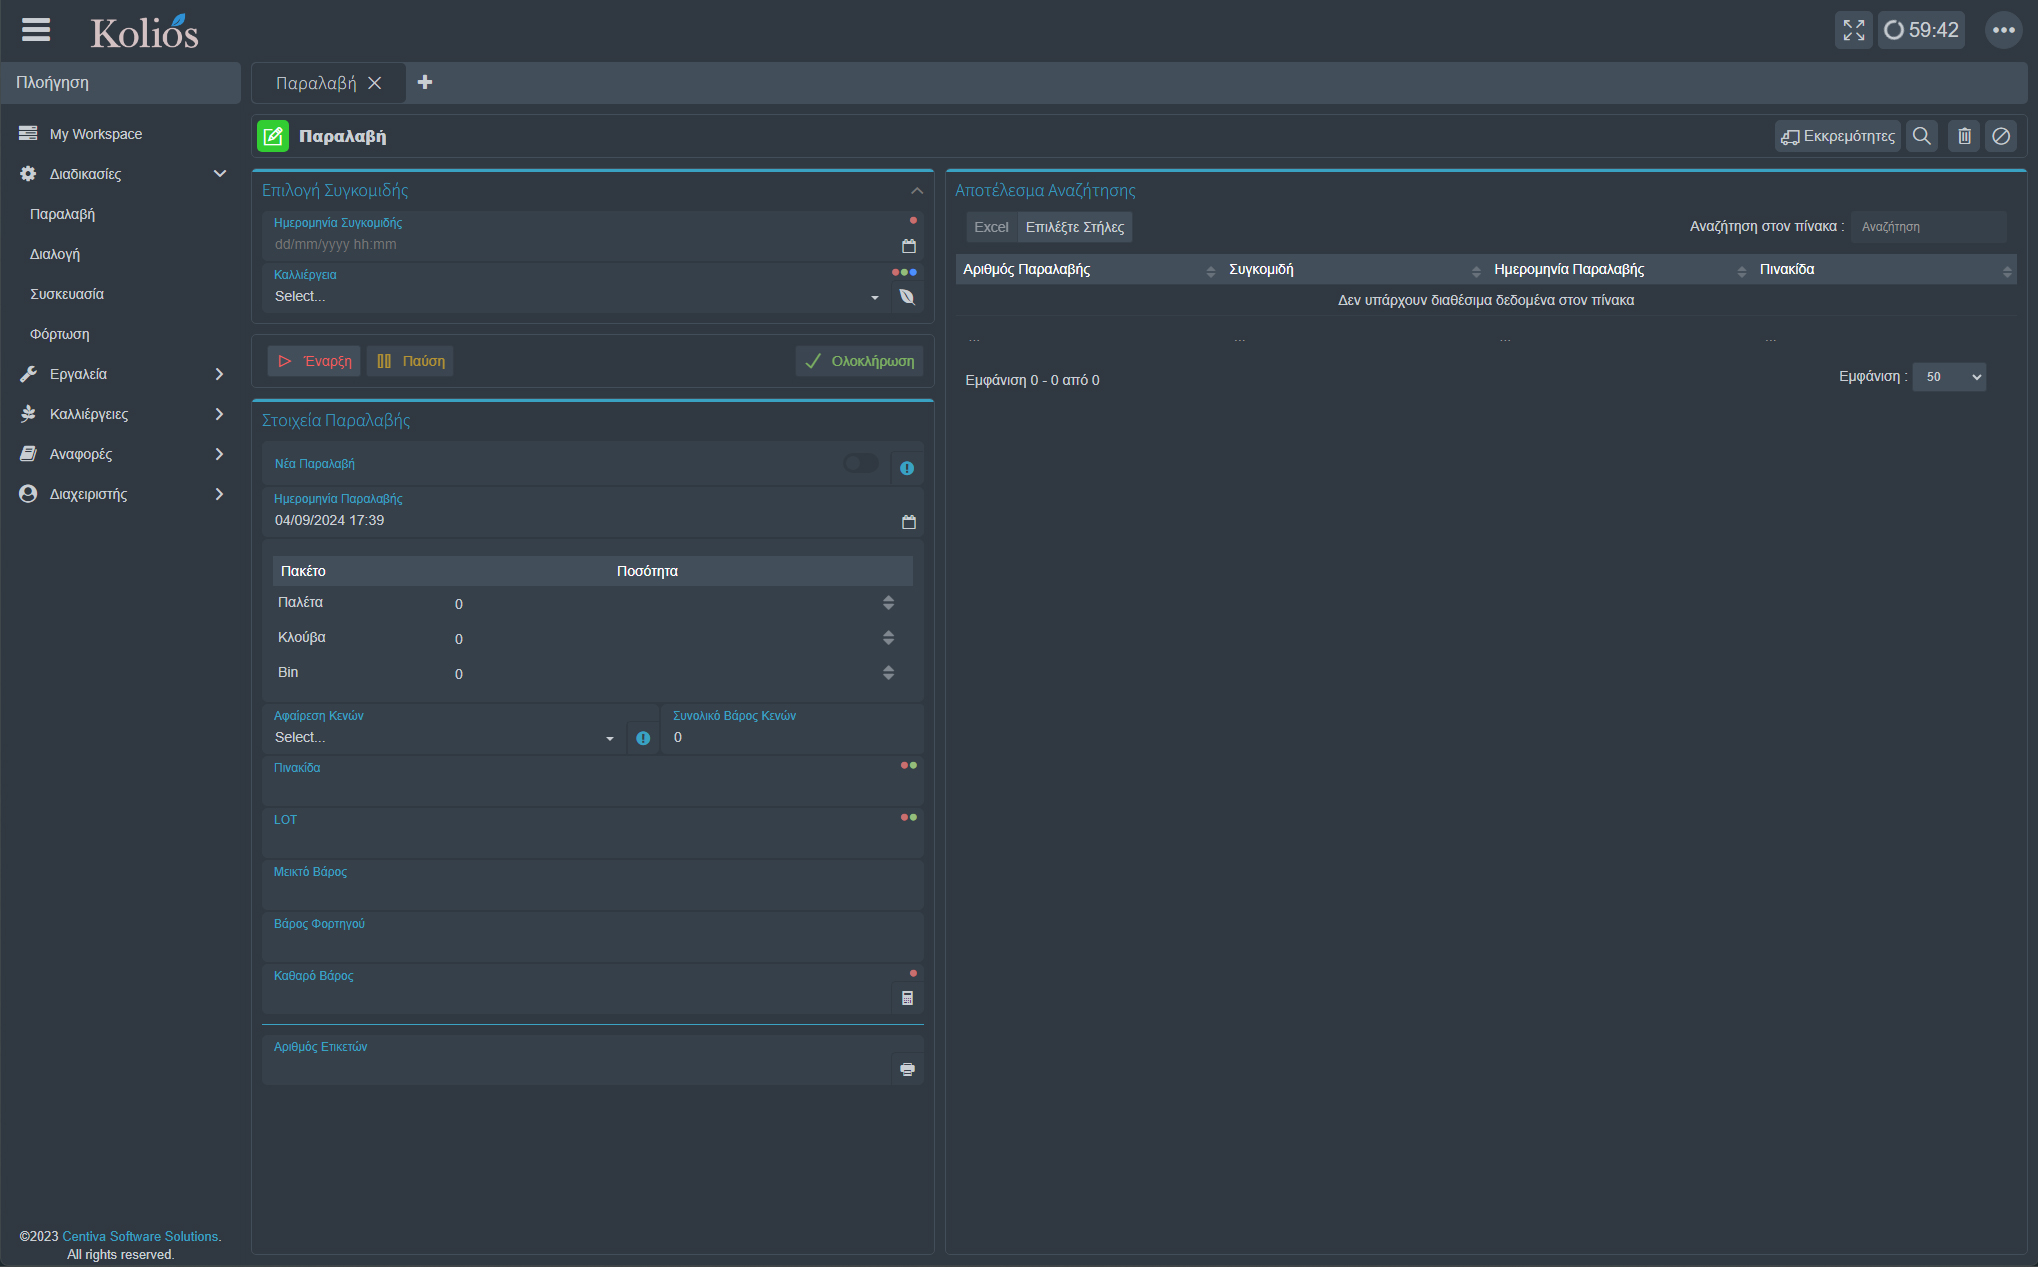Click the Αναζήτηση table search field
This screenshot has width=2038, height=1267.
coord(1928,227)
